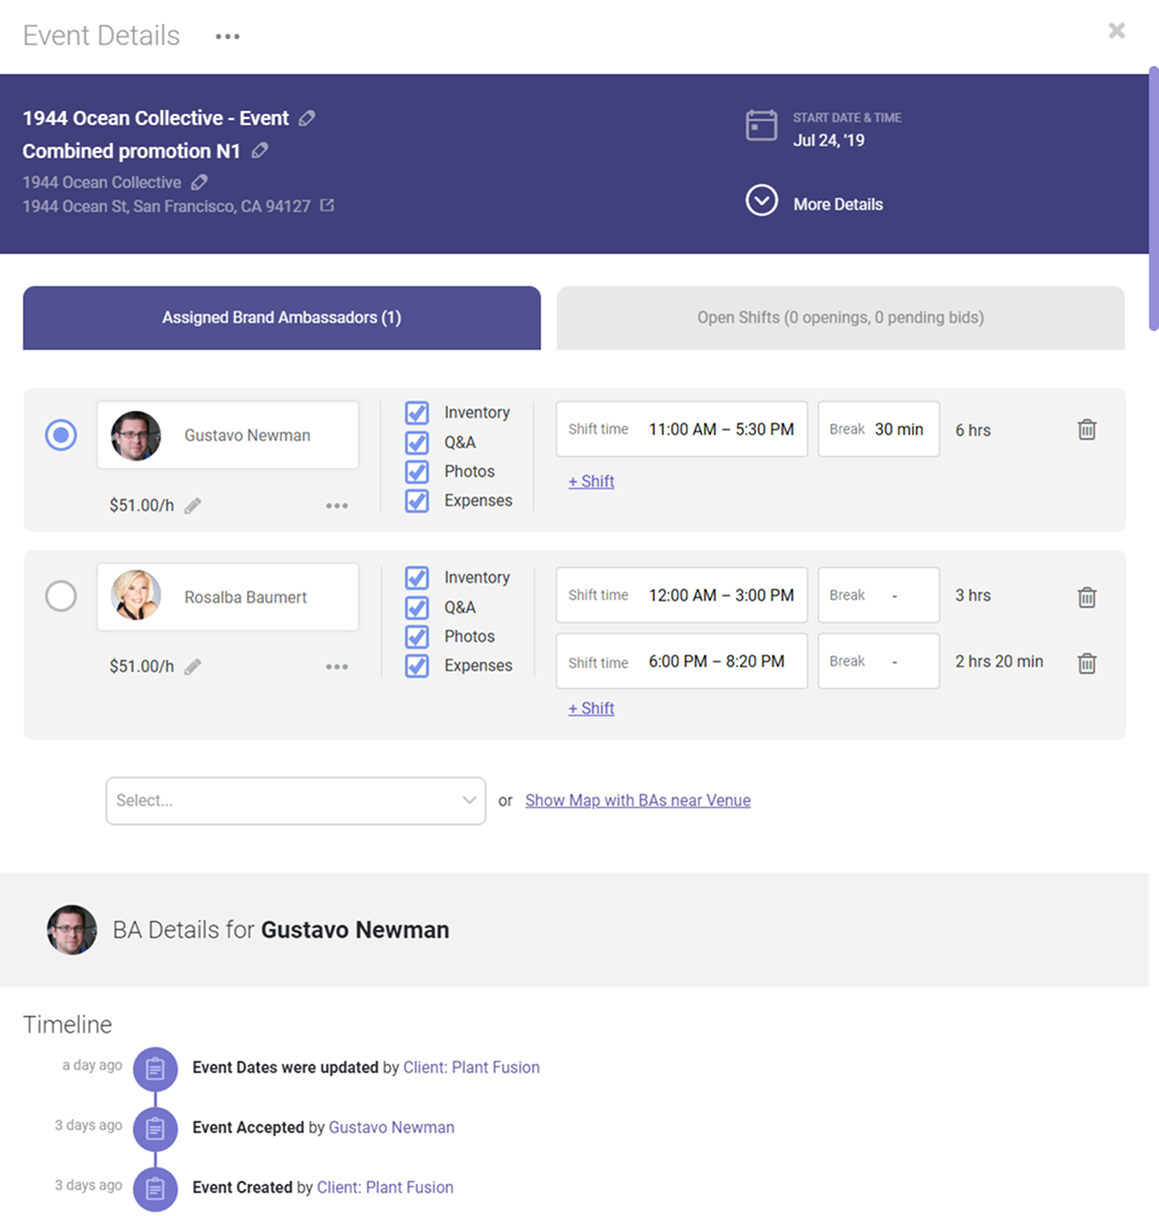Open the Select brand ambassador dropdown
Viewport: 1159px width, 1216px height.
295,801
